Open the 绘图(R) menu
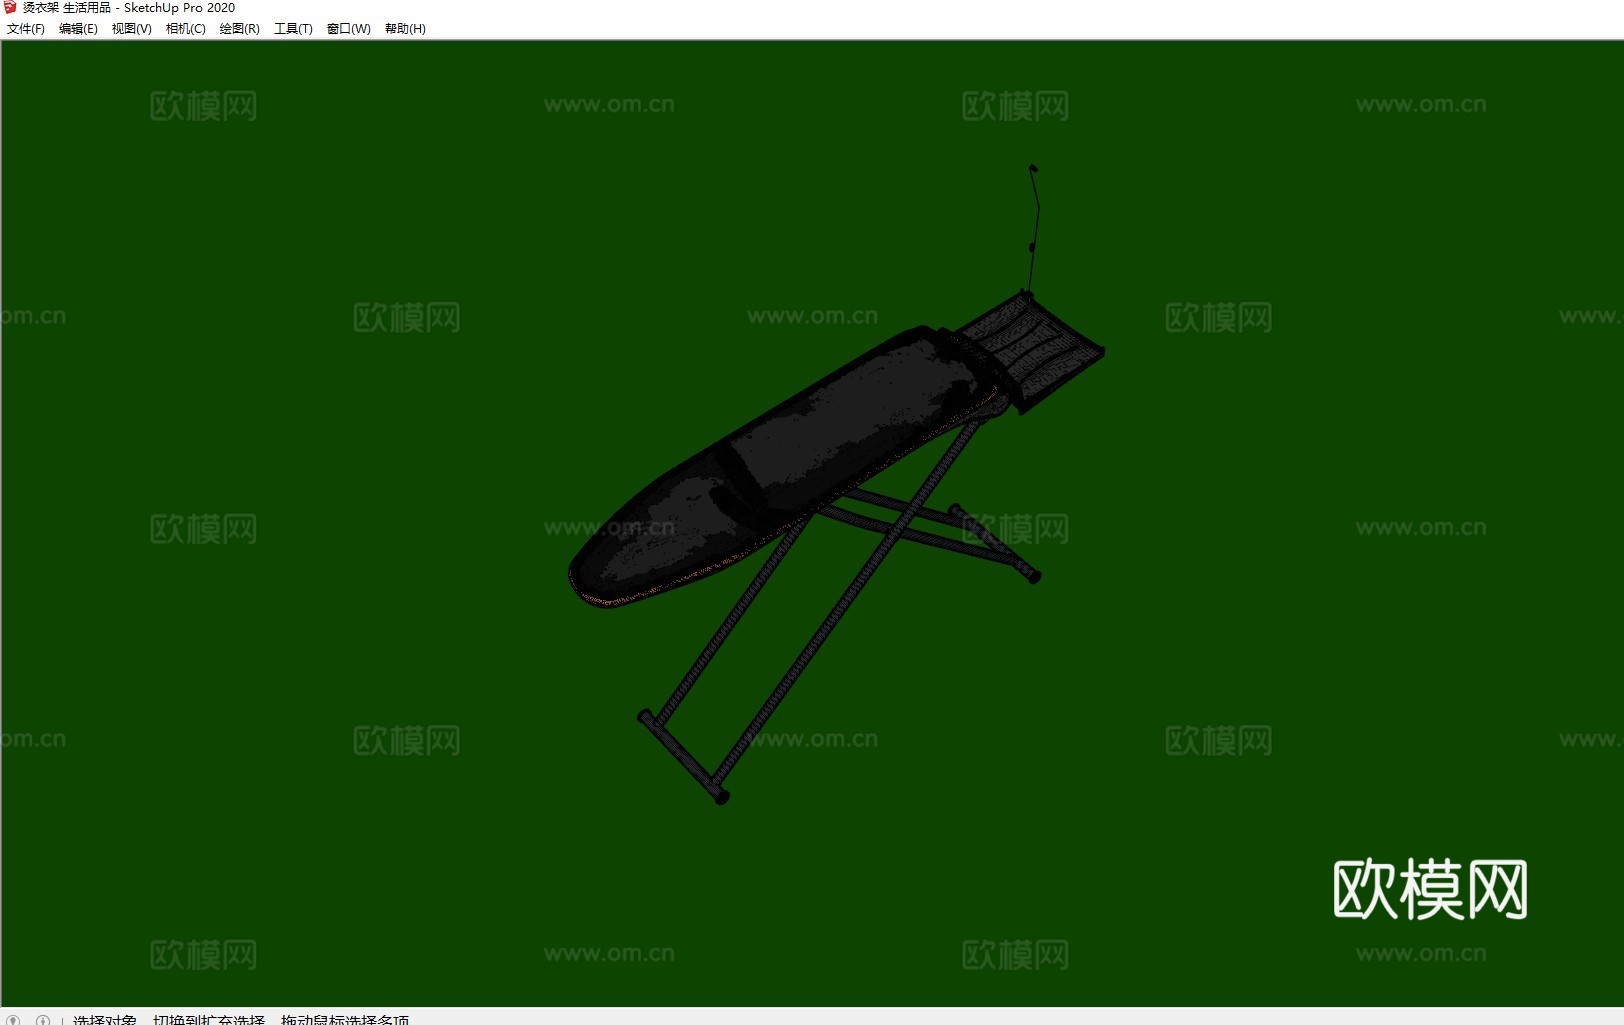Screen dimensions: 1624x1025 pos(240,29)
